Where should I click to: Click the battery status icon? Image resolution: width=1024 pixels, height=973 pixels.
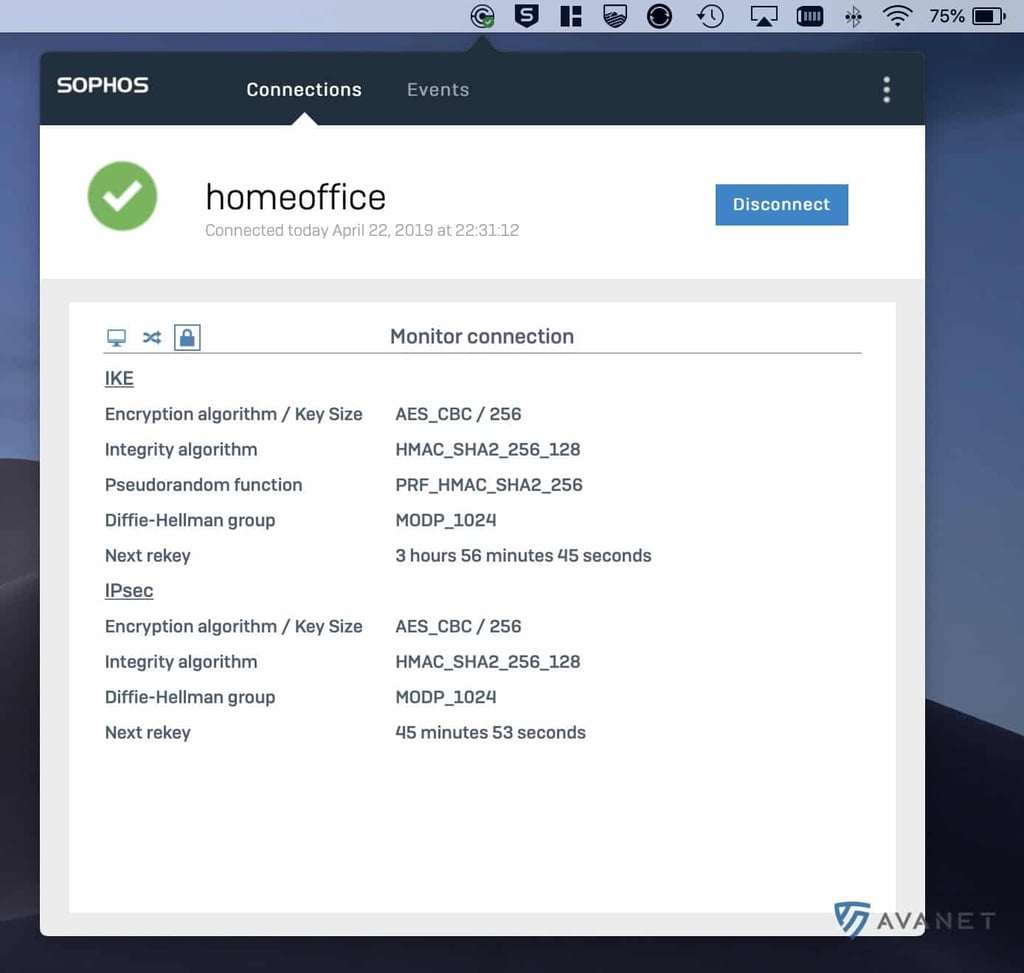[989, 16]
